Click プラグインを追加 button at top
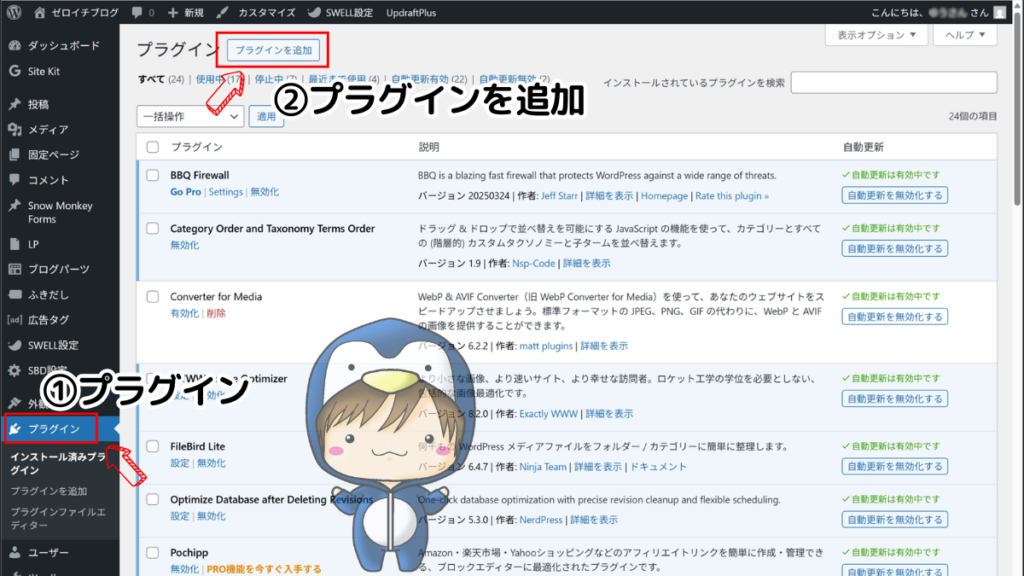 (273, 50)
